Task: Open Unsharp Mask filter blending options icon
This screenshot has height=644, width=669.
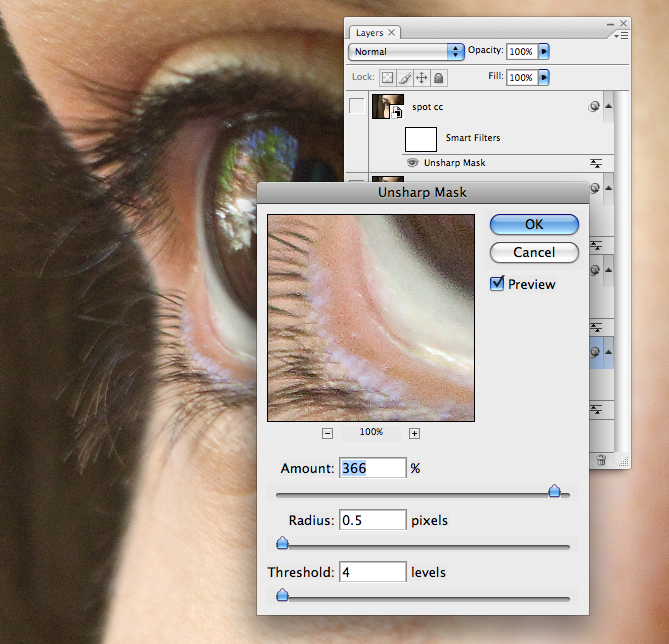Action: 596,163
